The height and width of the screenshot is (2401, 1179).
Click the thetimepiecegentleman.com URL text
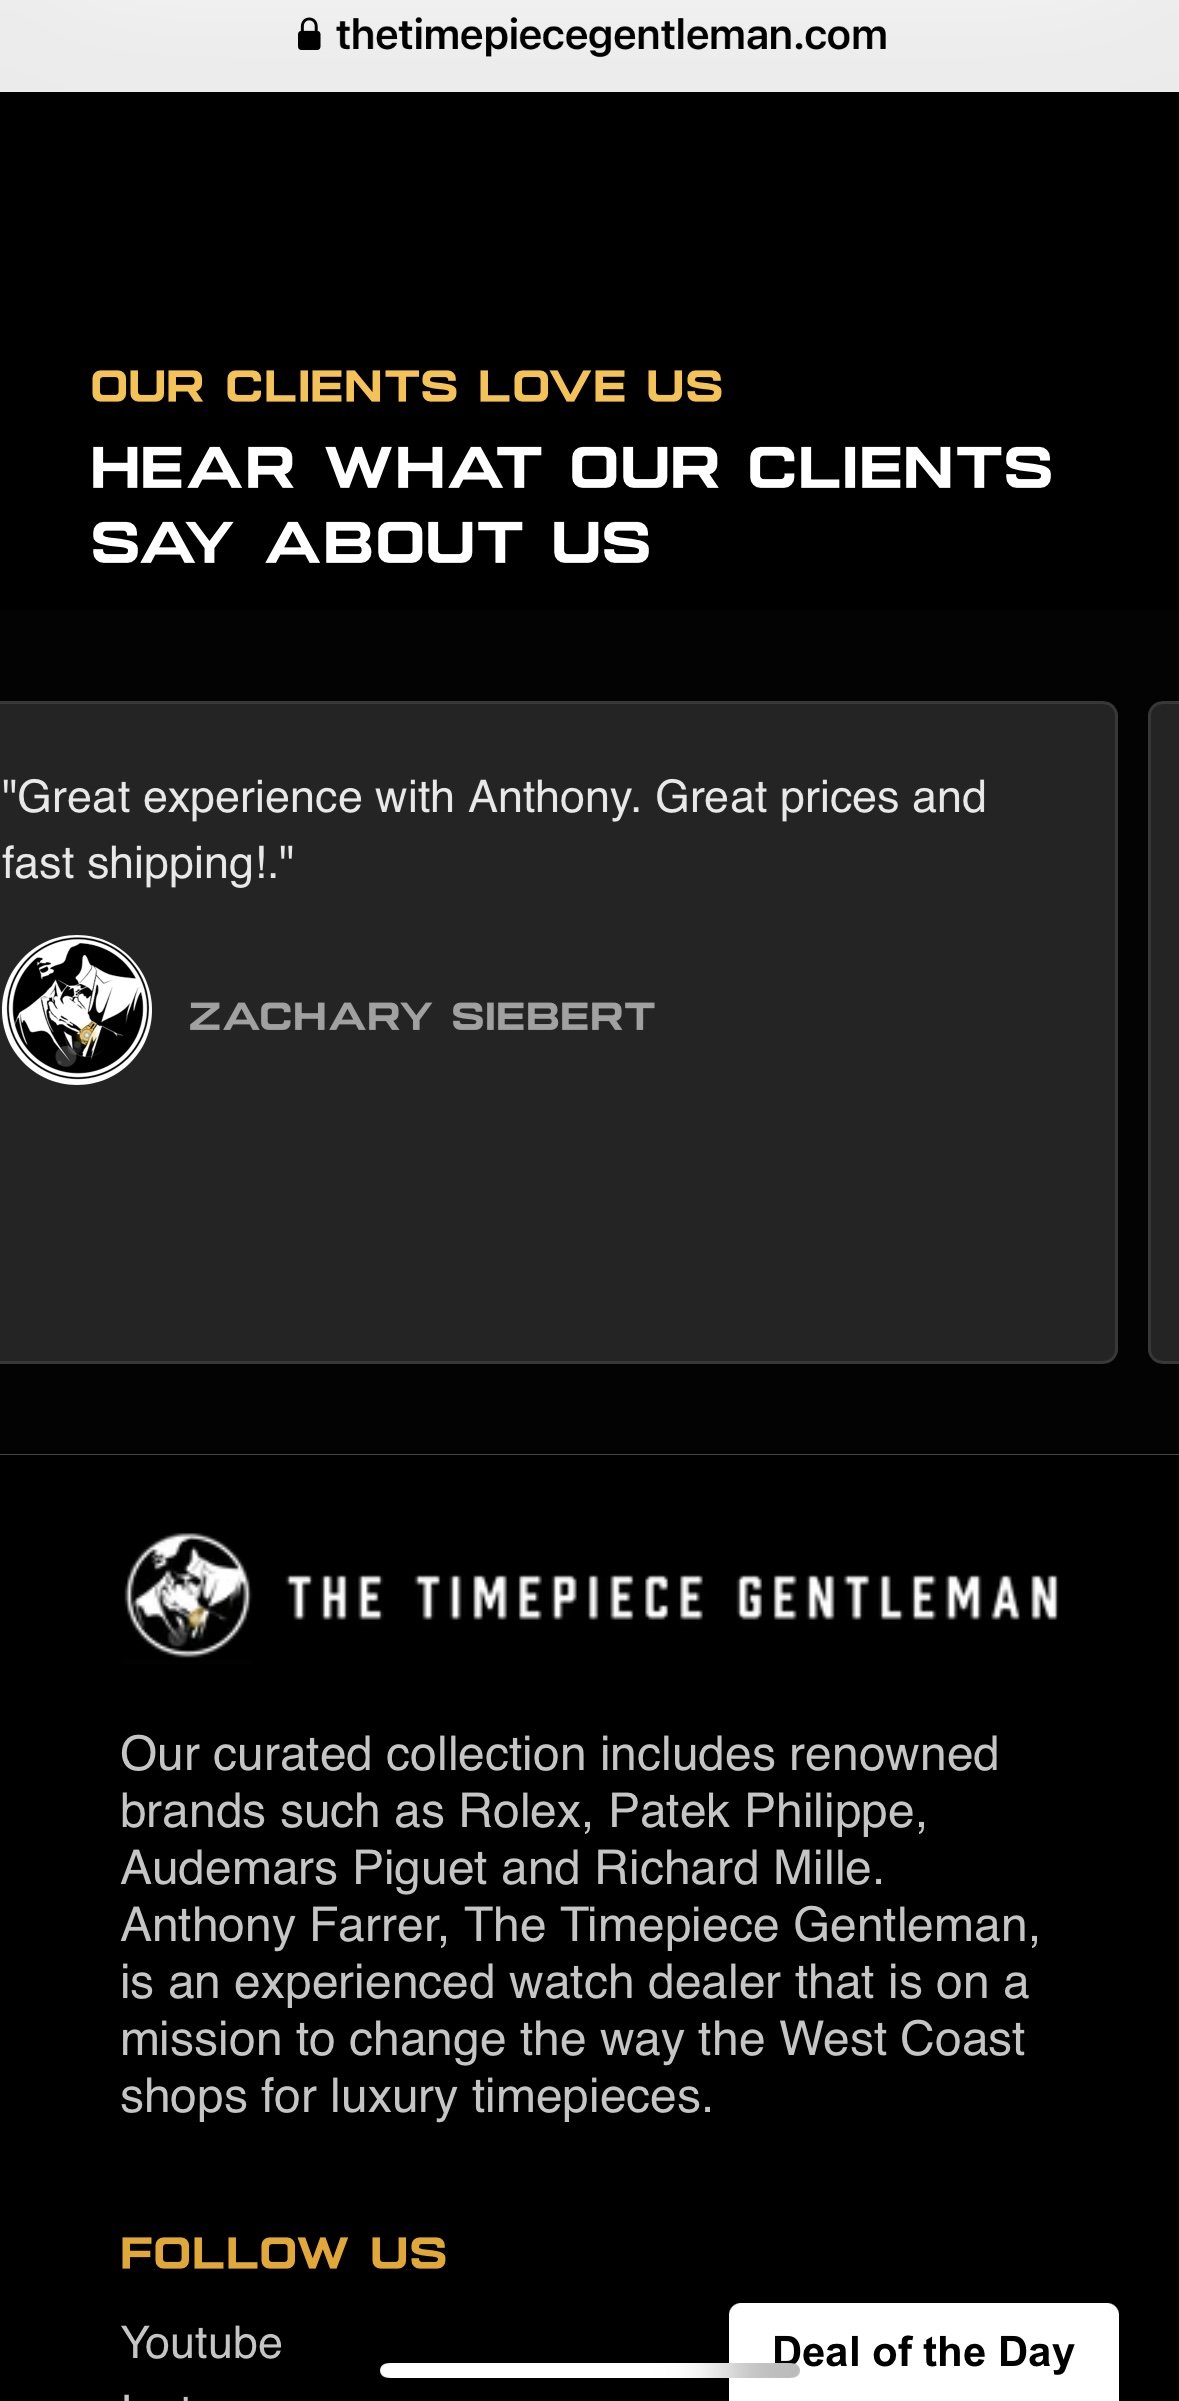coord(611,36)
